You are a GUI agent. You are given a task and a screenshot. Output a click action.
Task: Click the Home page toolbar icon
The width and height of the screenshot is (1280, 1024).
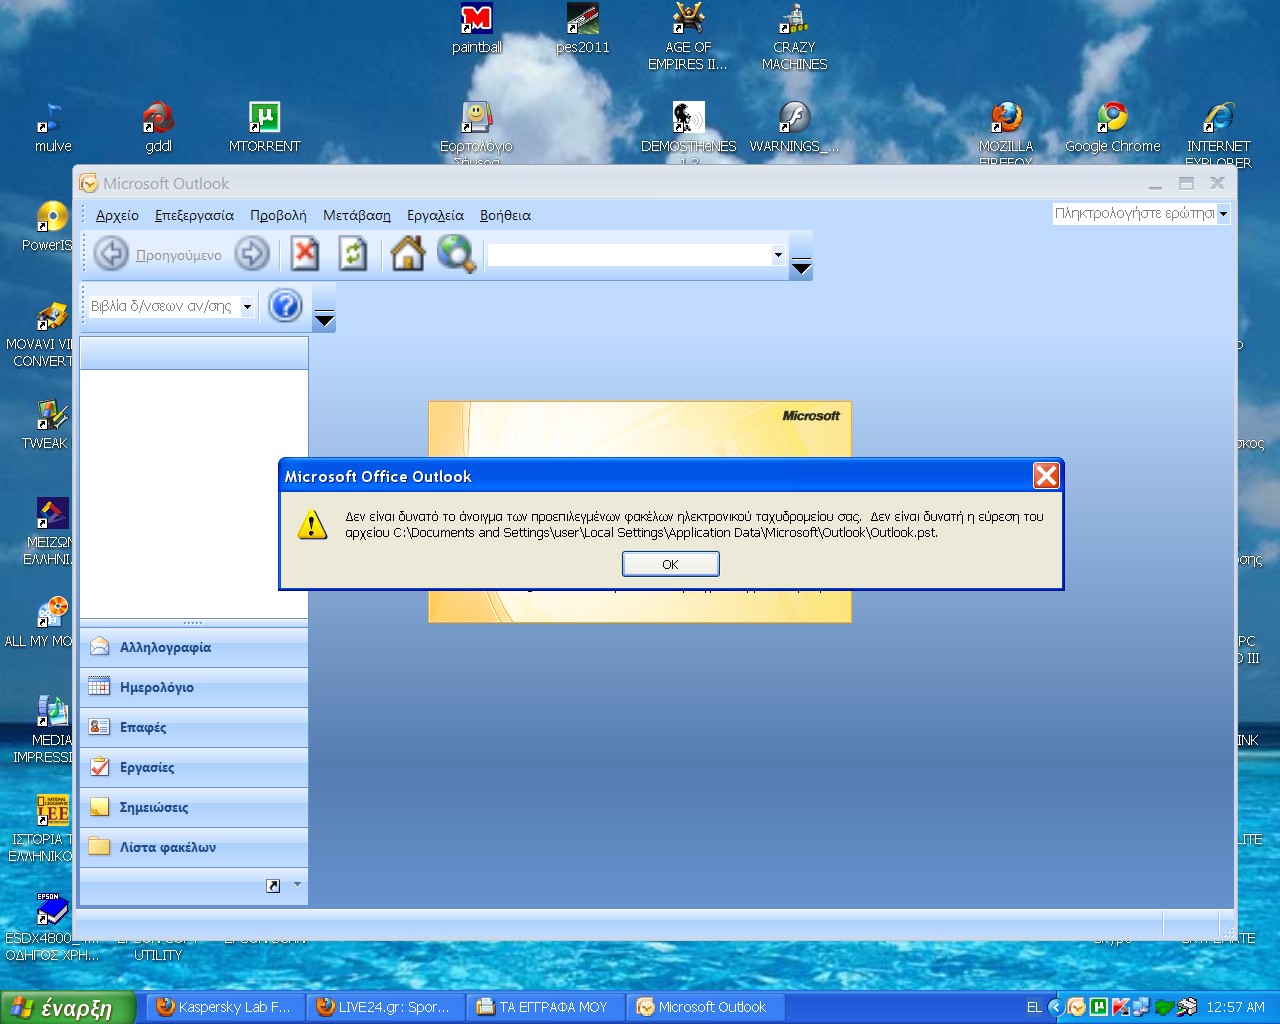(x=407, y=254)
